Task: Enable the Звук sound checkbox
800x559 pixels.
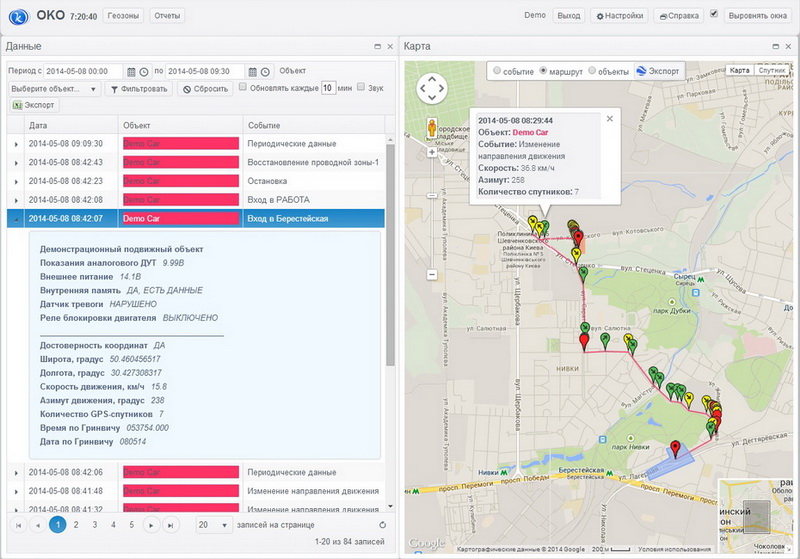Action: pyautogui.click(x=361, y=87)
